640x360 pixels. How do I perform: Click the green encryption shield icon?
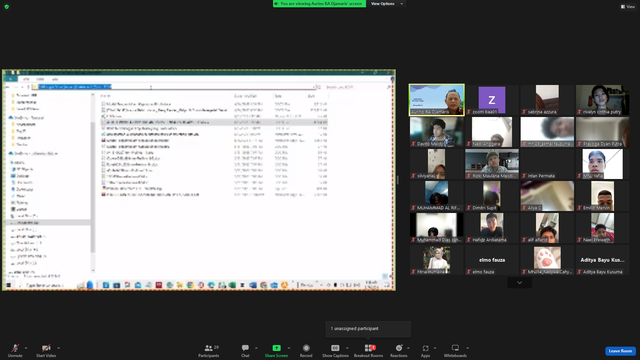[x=7, y=7]
